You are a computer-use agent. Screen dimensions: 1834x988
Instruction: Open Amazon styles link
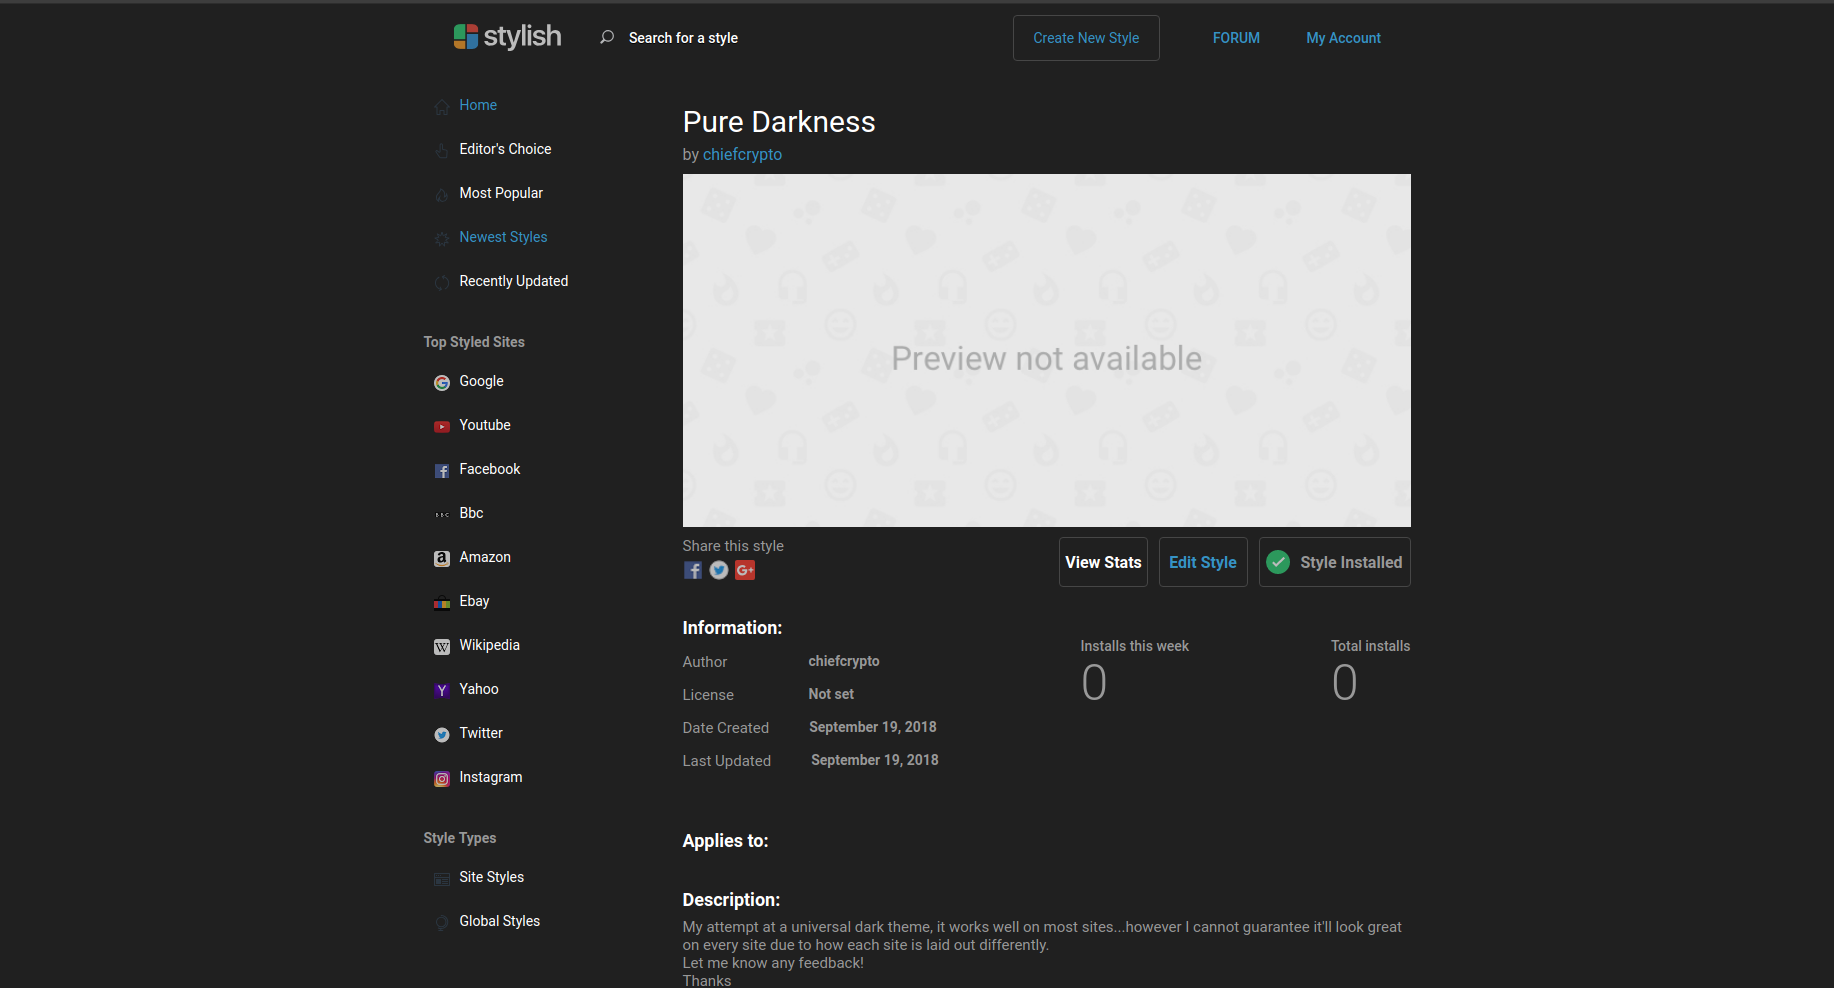click(x=485, y=557)
